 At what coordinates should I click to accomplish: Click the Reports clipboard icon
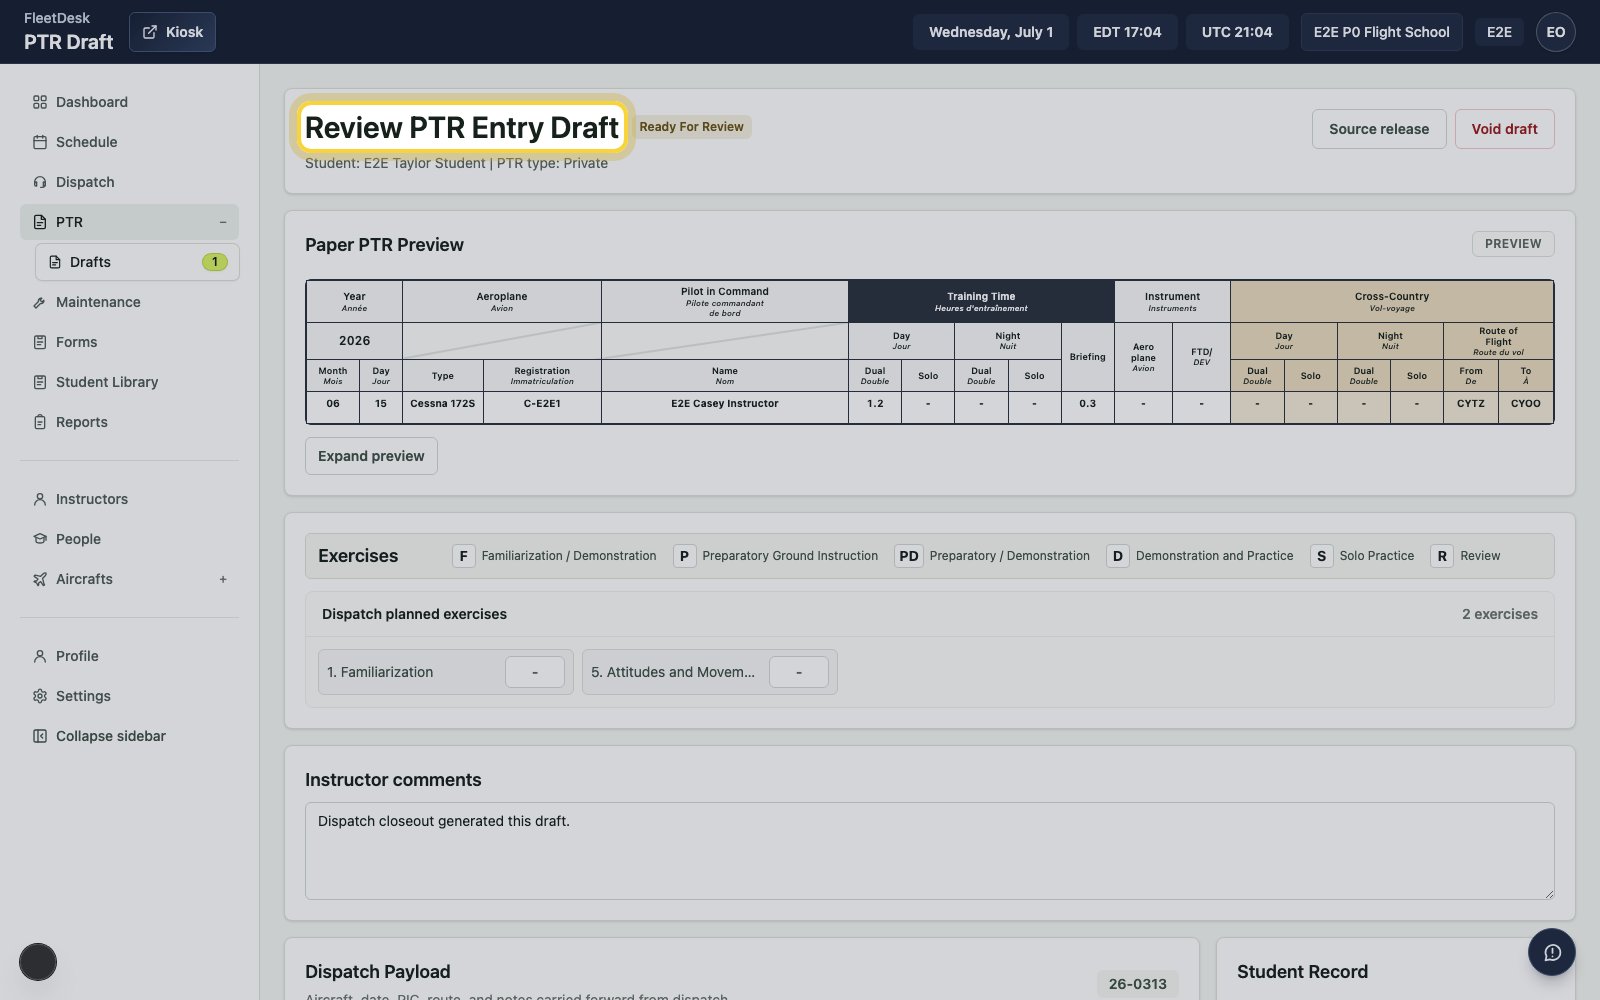point(40,422)
